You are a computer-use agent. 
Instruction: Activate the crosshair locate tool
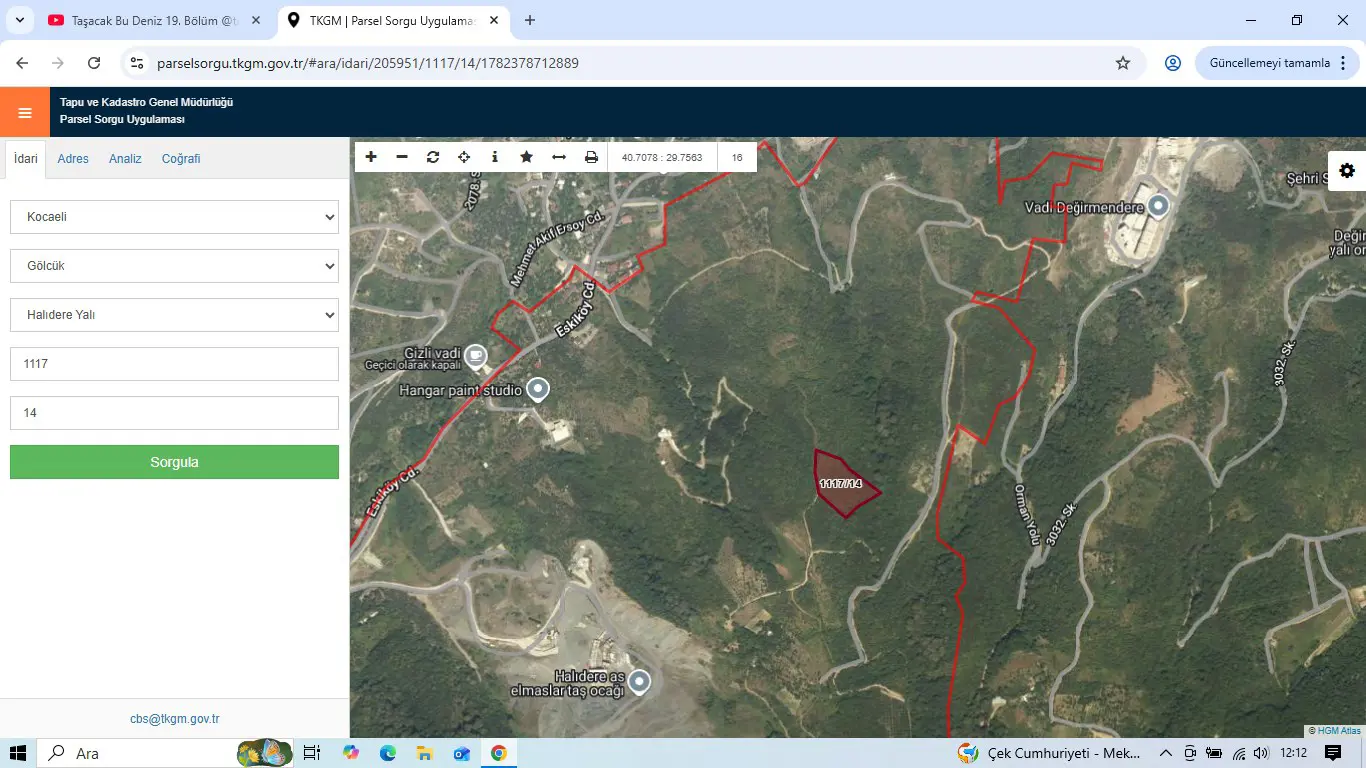464,157
